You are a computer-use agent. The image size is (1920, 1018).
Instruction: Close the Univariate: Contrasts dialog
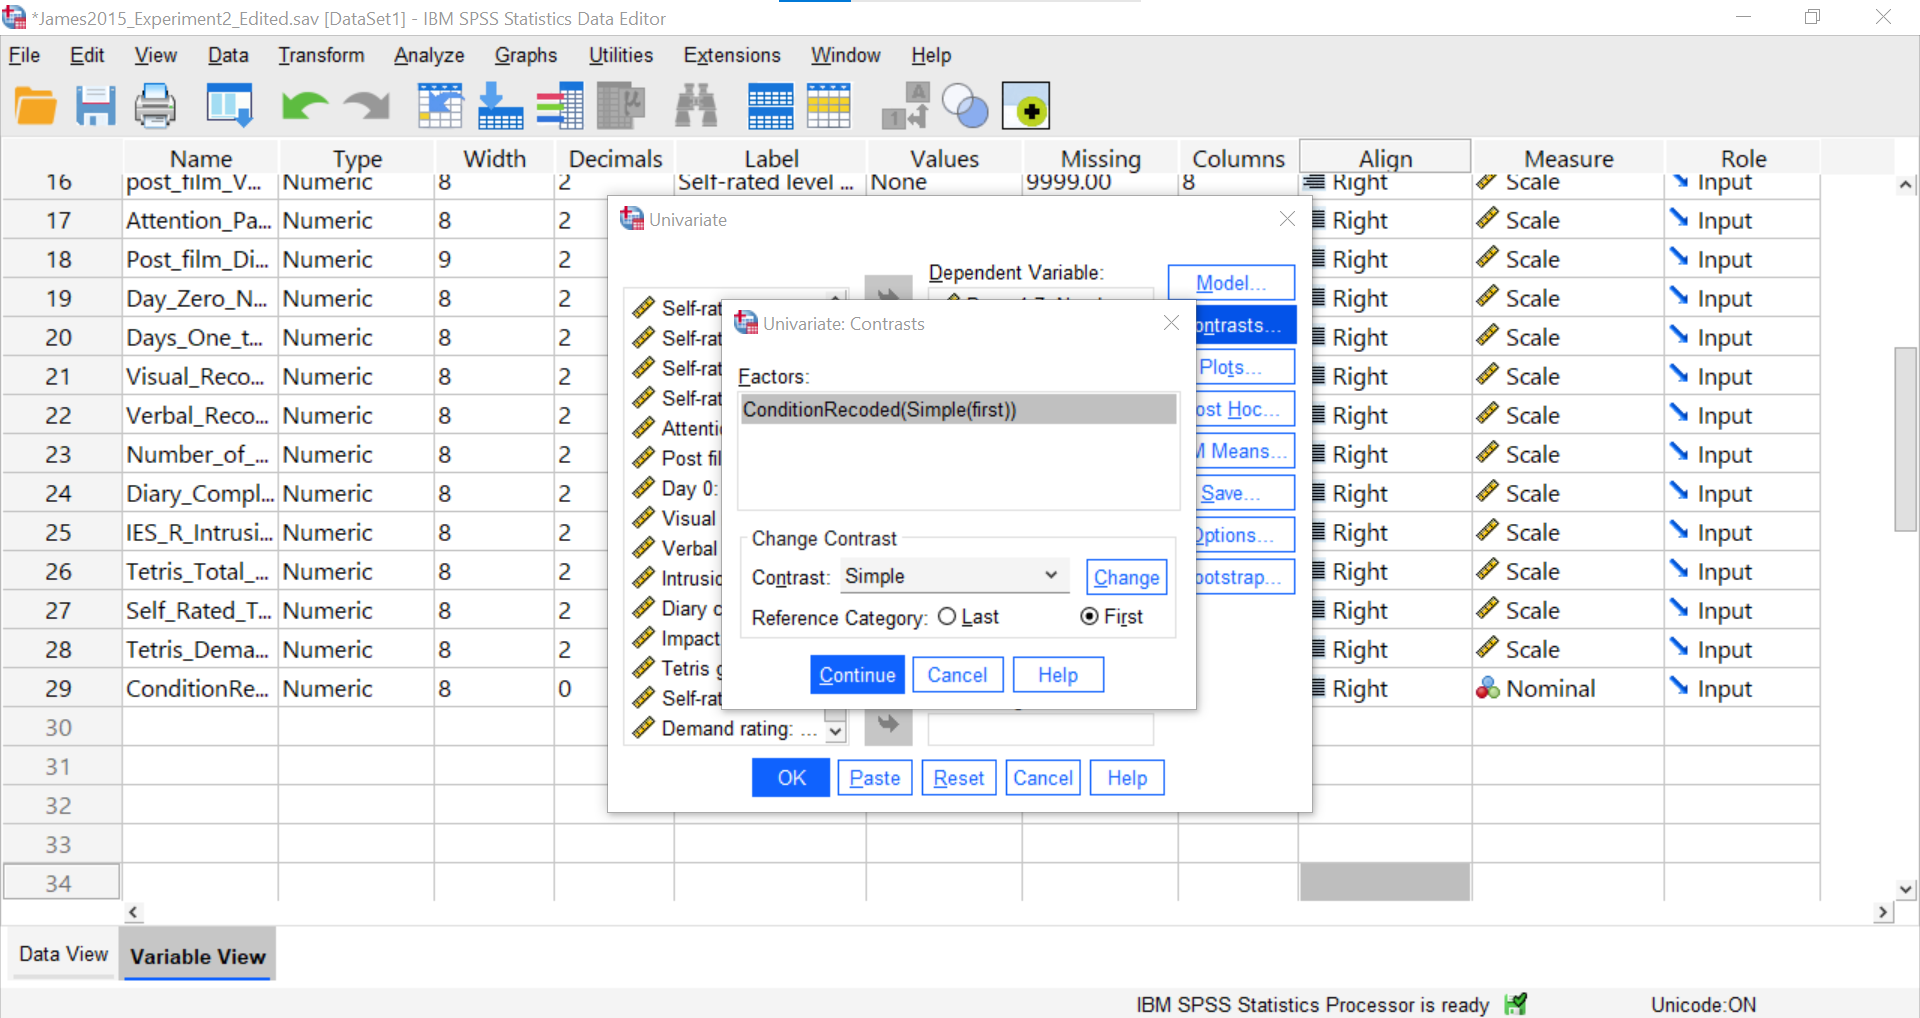1171,323
